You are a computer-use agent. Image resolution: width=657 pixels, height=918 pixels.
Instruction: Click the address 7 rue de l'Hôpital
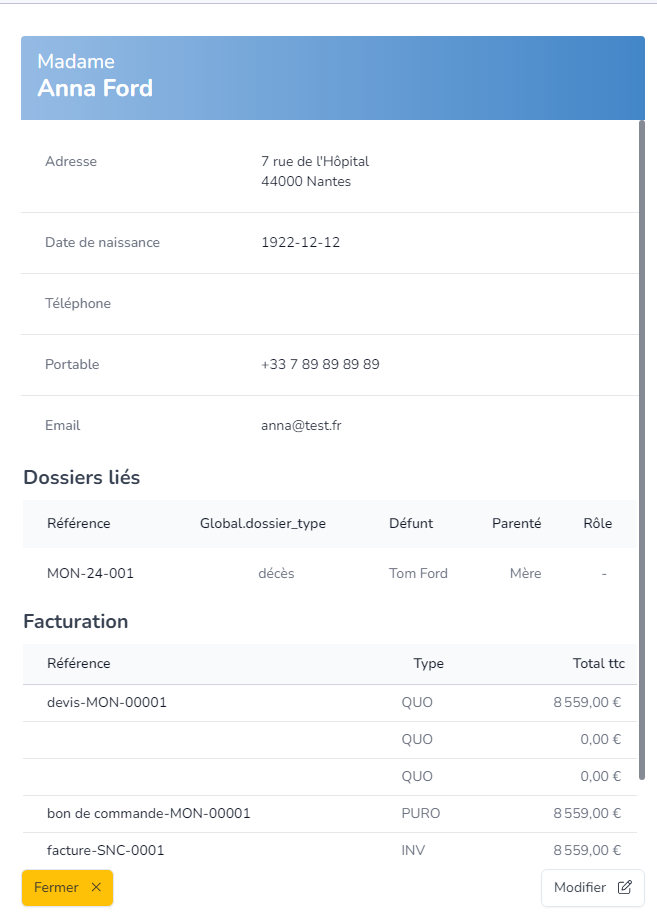click(315, 162)
